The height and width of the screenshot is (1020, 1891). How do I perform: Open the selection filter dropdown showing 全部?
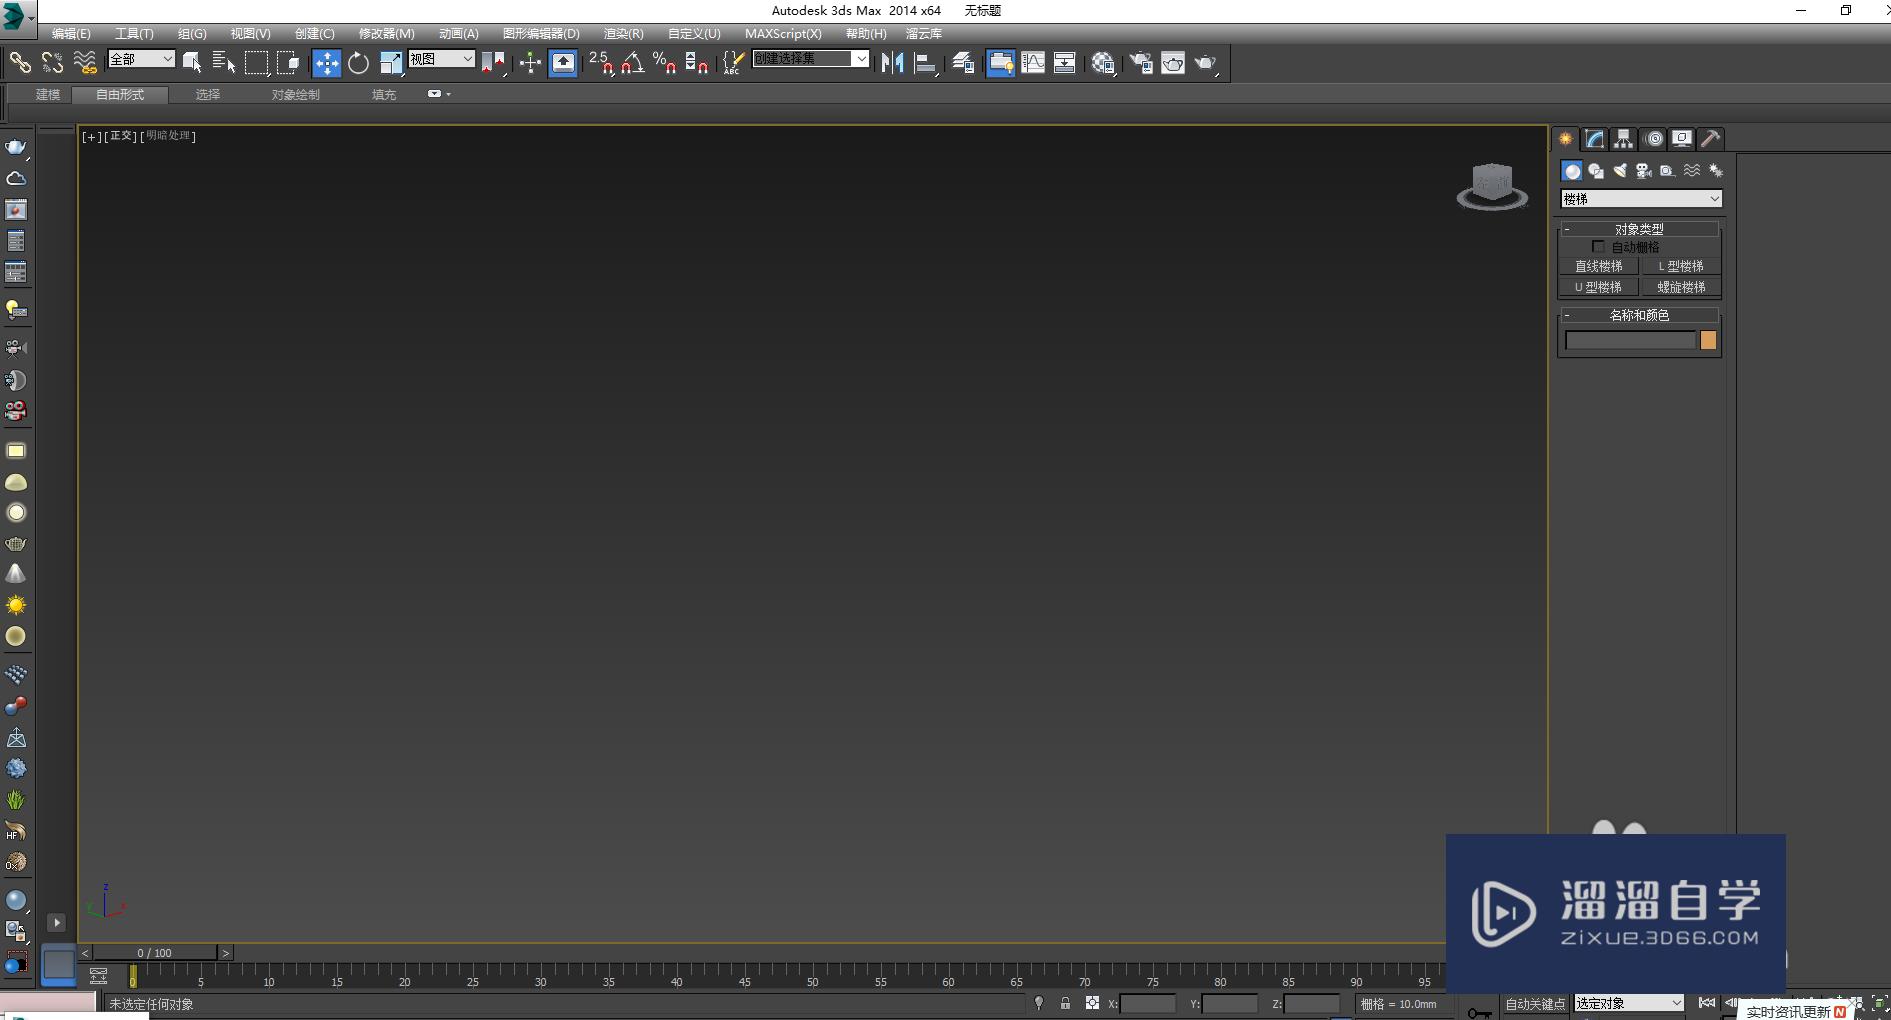pos(141,59)
